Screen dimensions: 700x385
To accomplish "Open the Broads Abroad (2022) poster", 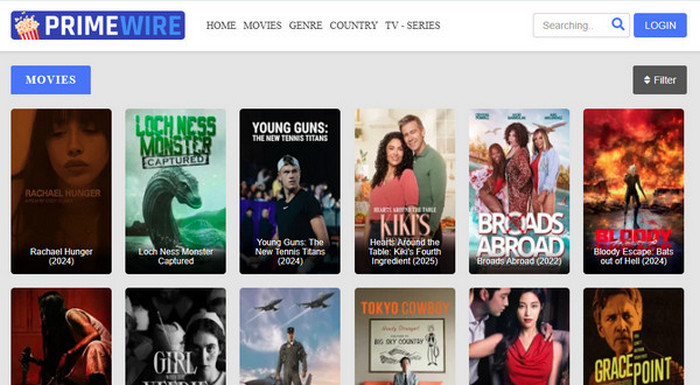I will [519, 191].
